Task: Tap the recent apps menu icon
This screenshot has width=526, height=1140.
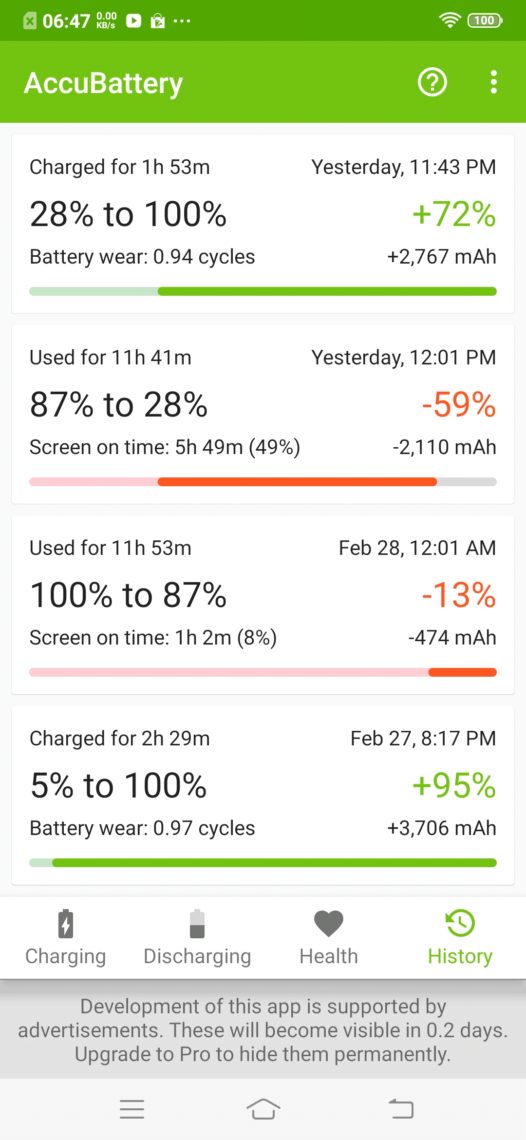Action: tap(132, 1109)
